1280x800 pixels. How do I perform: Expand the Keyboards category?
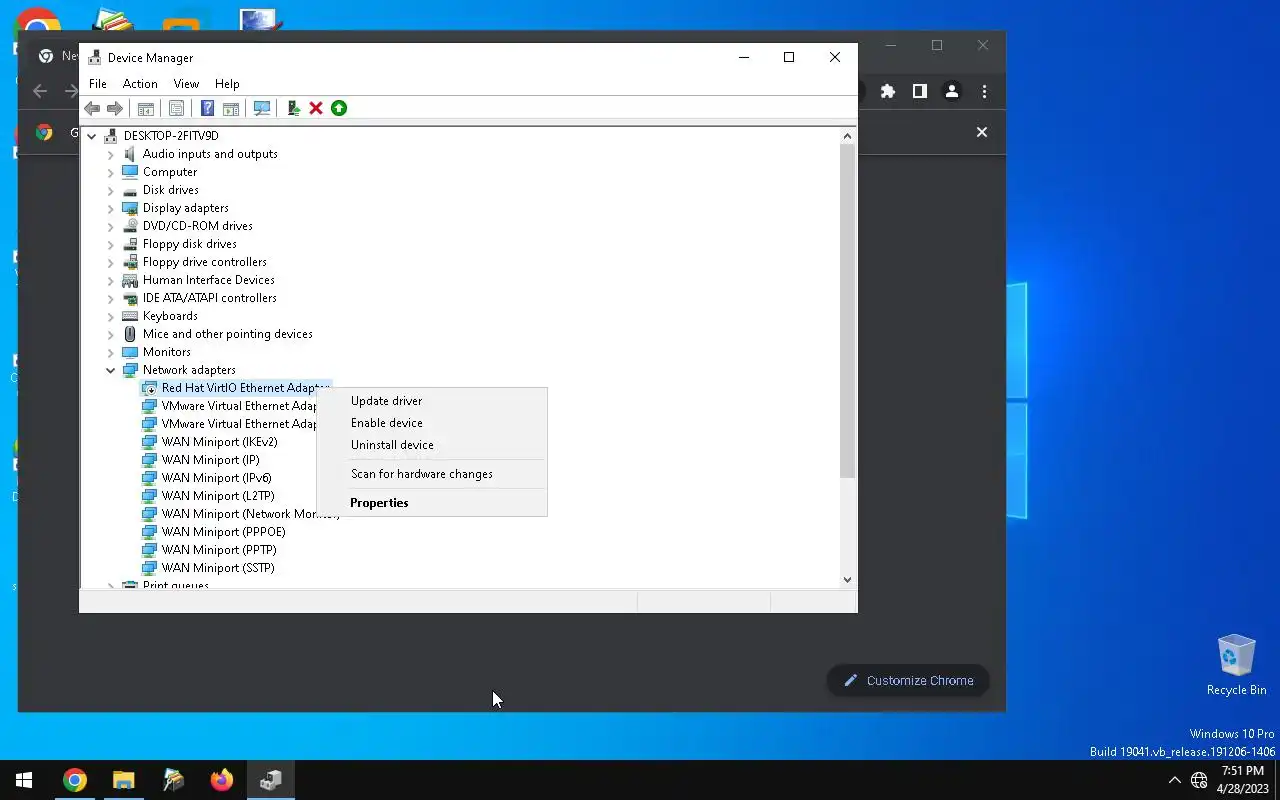coord(111,316)
